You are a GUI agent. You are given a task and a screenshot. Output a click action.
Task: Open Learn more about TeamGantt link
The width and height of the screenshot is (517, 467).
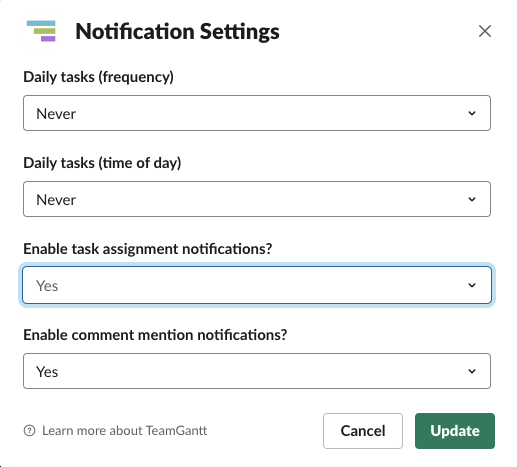pyautogui.click(x=124, y=431)
